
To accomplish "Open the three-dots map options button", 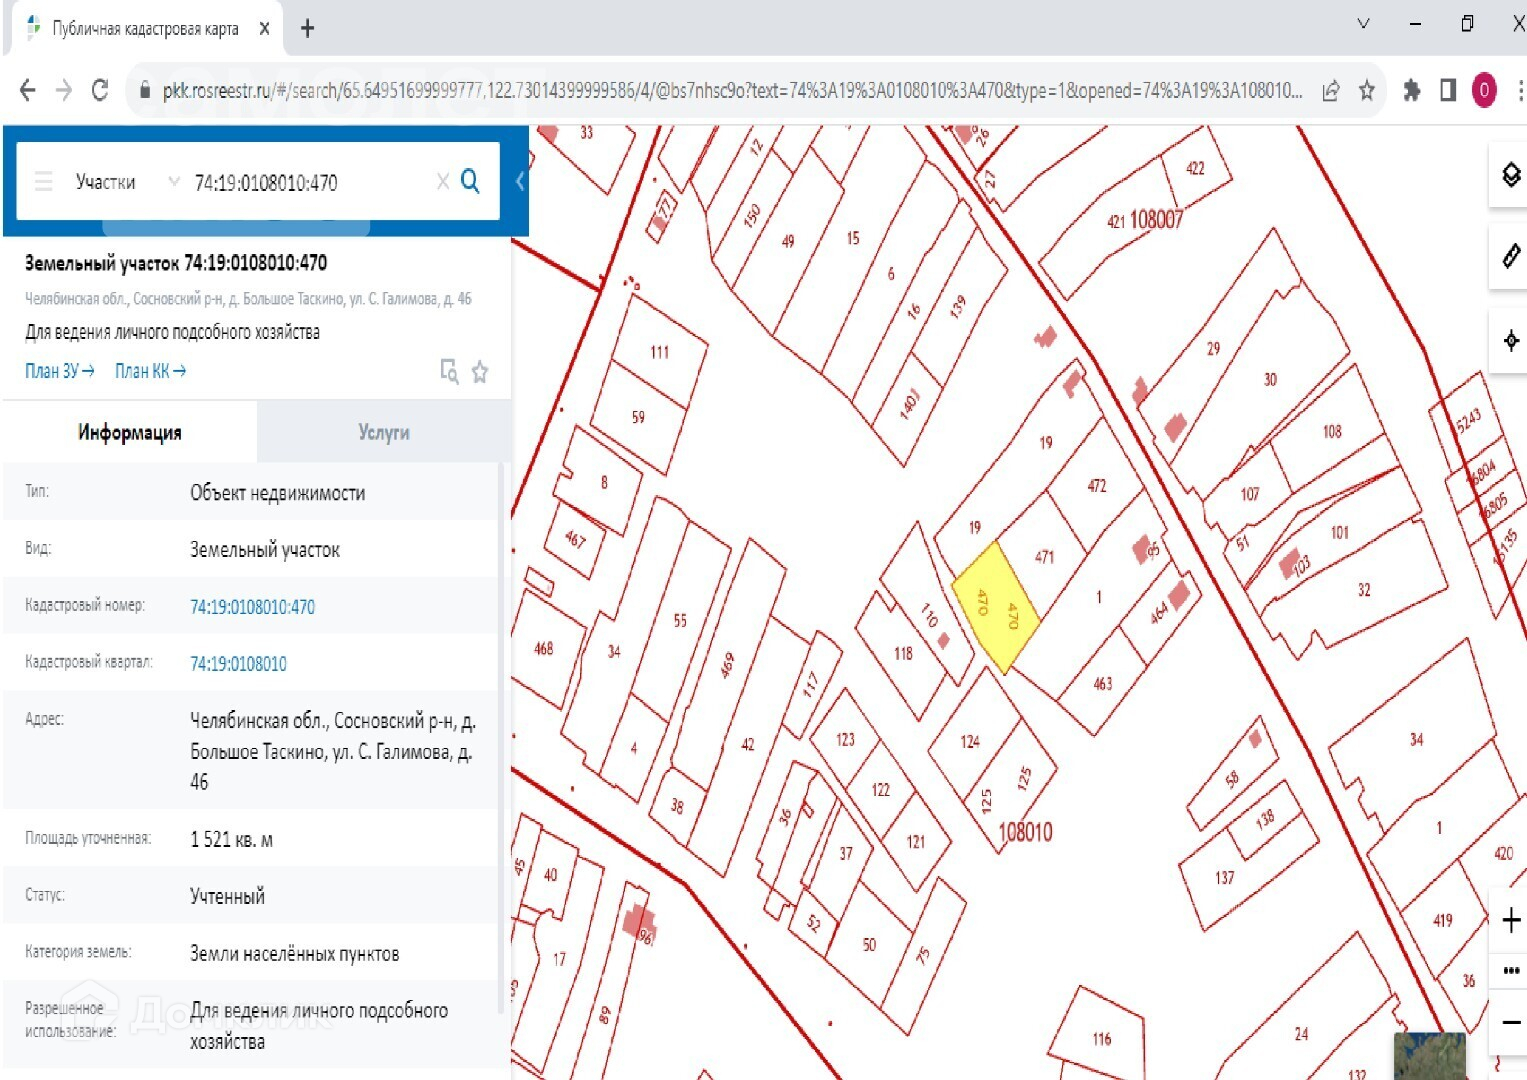I will 1510,970.
